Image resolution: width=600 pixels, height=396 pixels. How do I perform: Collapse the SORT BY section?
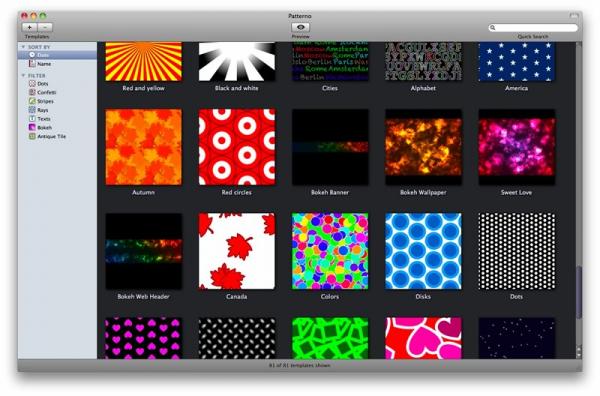click(23, 47)
